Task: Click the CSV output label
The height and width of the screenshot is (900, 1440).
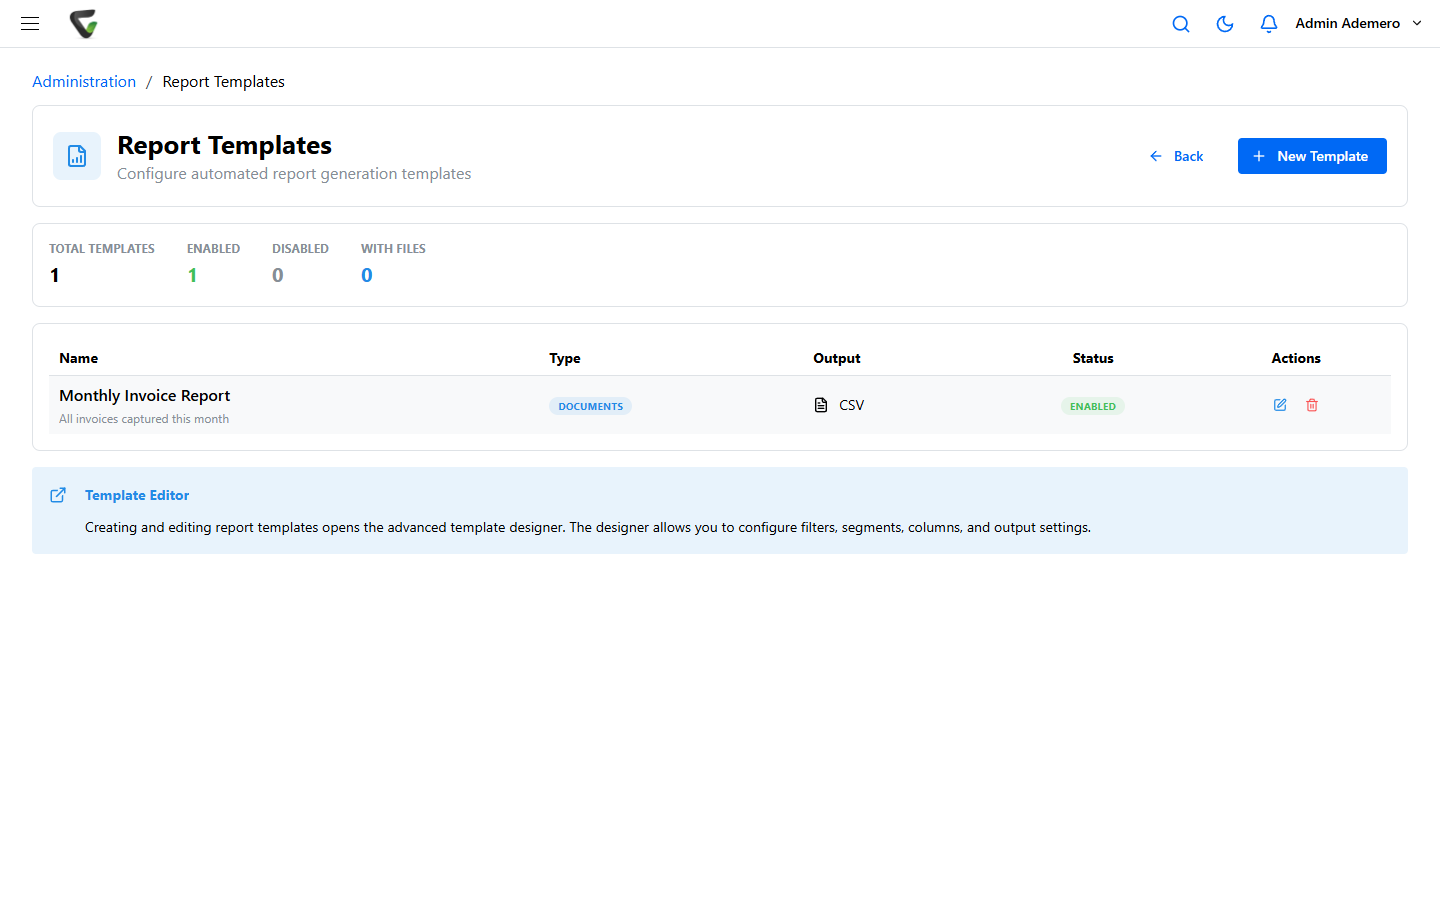Action: tap(852, 405)
